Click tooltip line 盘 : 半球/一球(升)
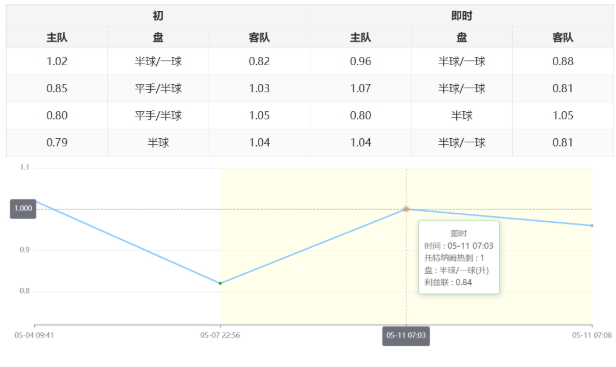This screenshot has width=616, height=367. point(456,270)
